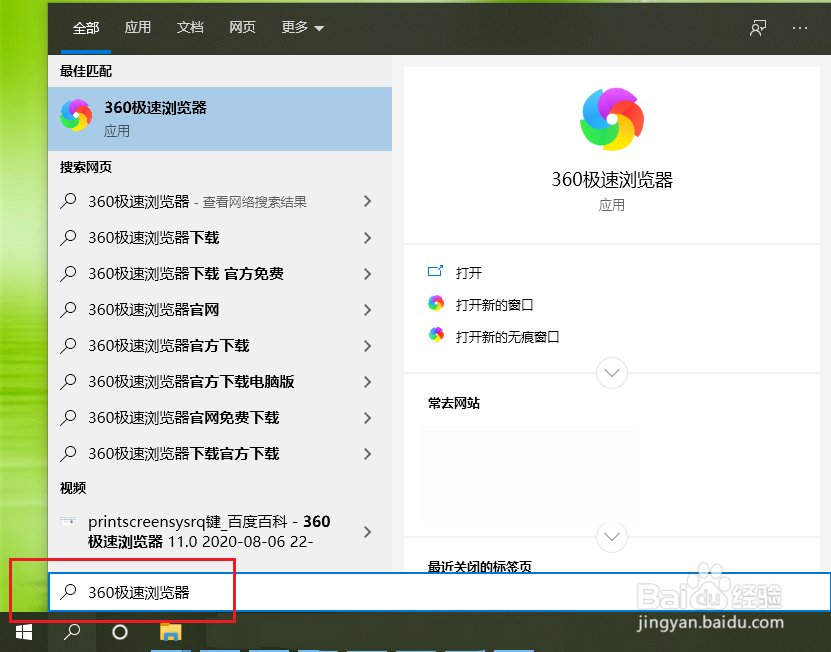Click the Windows Start button
The width and height of the screenshot is (831, 652).
coord(23,632)
